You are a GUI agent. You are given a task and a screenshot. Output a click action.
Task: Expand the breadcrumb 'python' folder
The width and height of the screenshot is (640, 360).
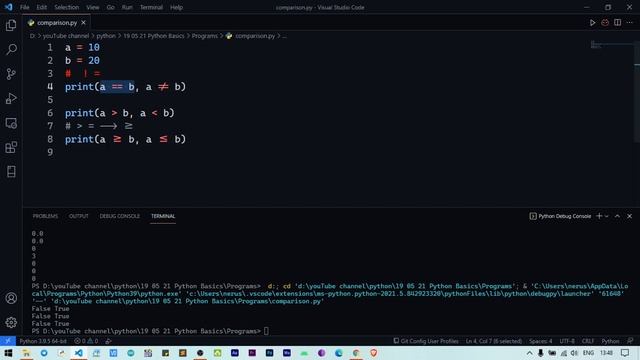pyautogui.click(x=106, y=36)
